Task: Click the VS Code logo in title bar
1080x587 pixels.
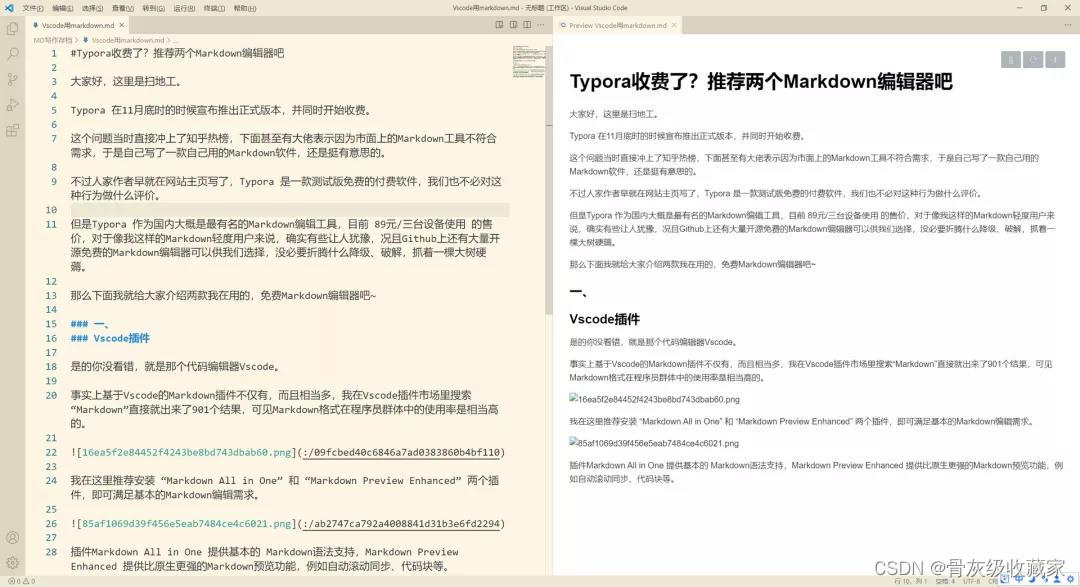Action: [x=9, y=8]
